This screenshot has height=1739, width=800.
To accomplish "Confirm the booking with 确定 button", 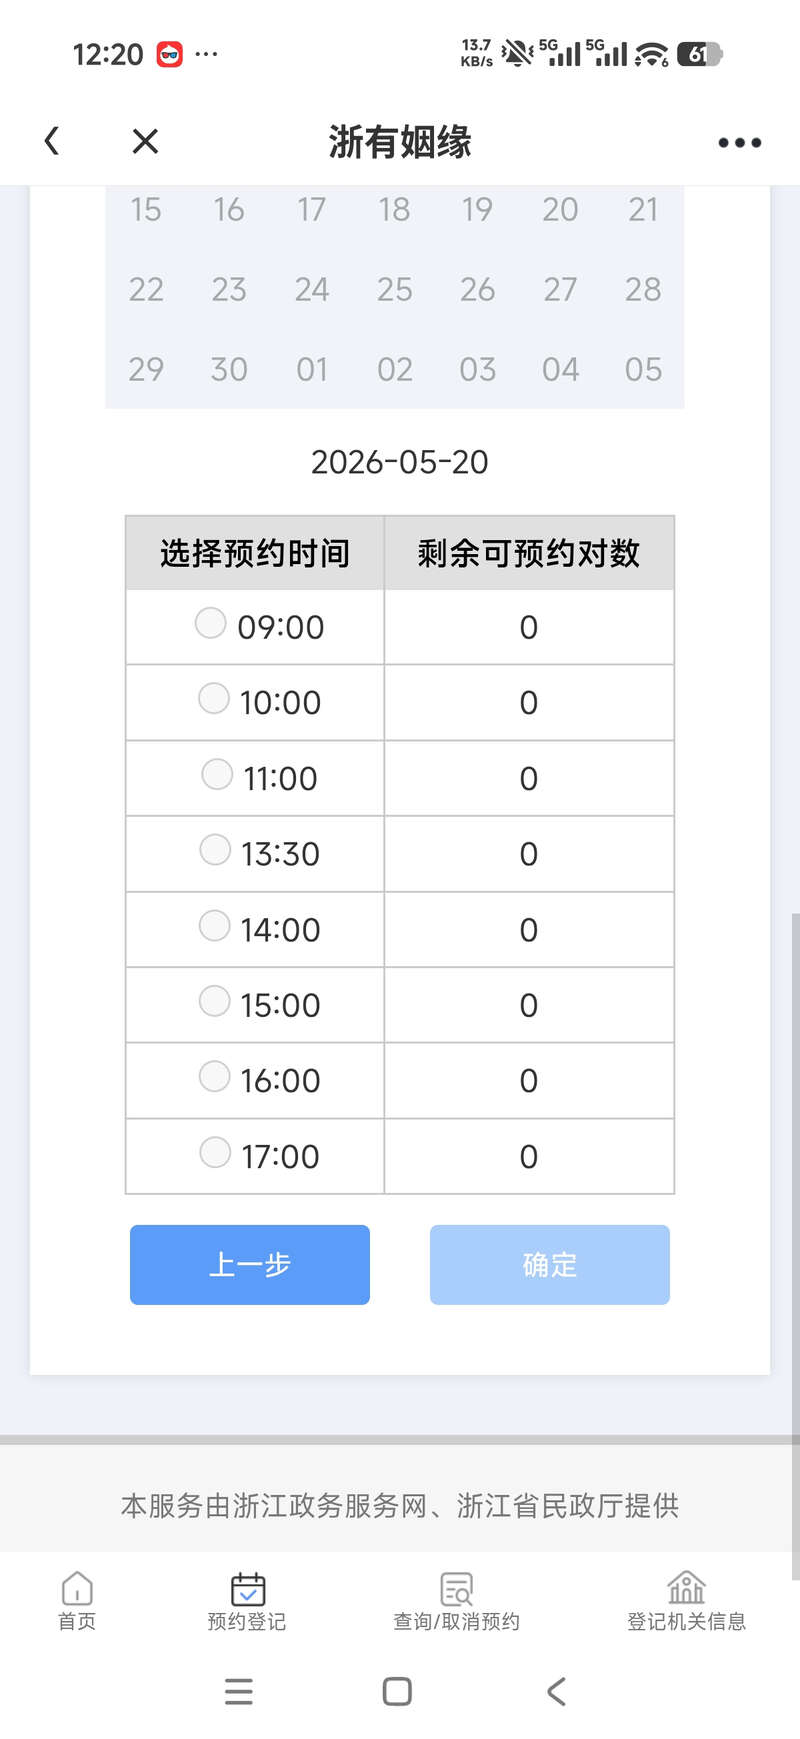I will tap(550, 1264).
